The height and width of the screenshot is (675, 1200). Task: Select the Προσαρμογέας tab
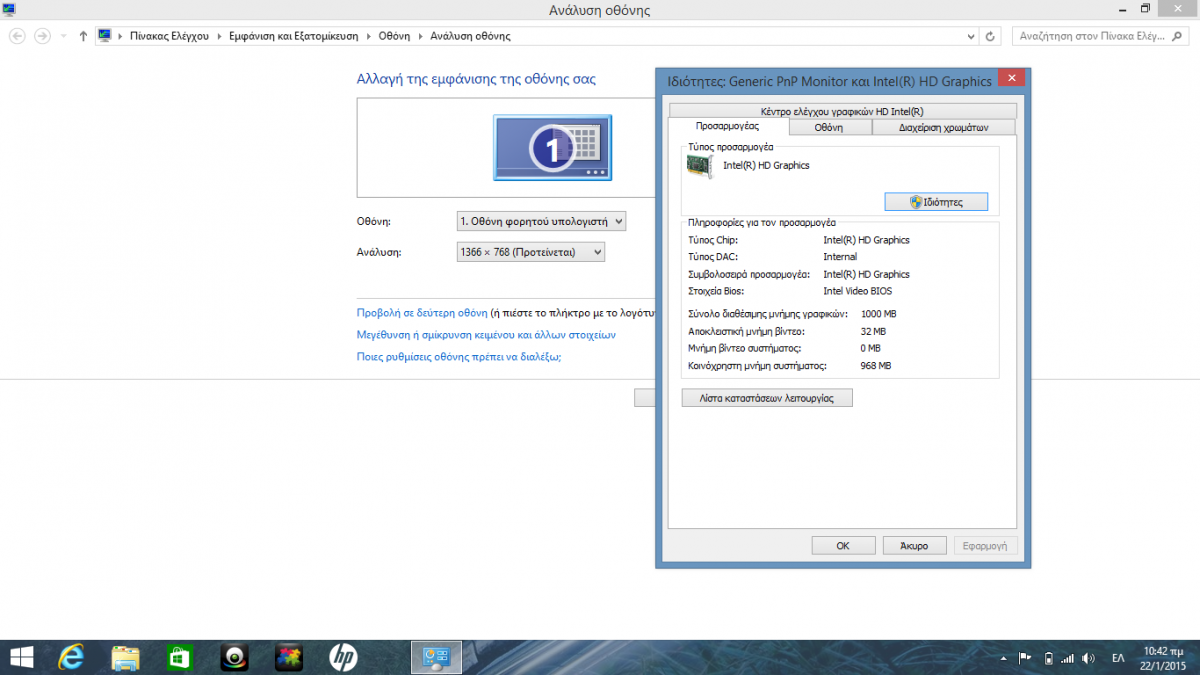727,127
